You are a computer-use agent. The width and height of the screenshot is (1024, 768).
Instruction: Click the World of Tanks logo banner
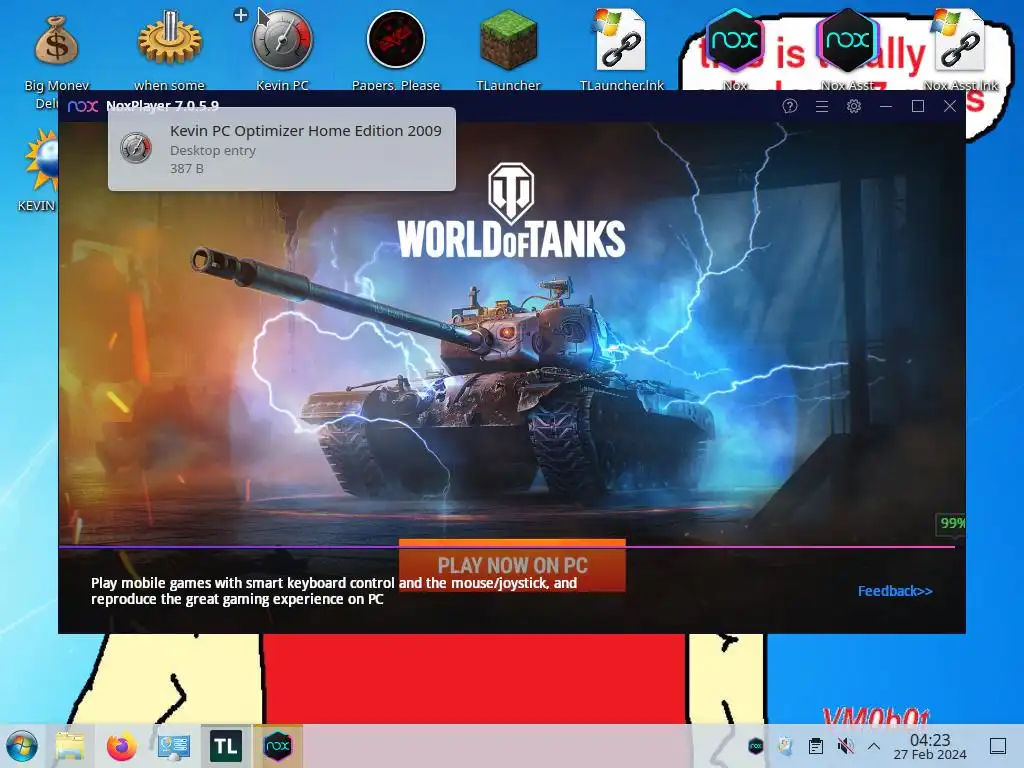511,210
